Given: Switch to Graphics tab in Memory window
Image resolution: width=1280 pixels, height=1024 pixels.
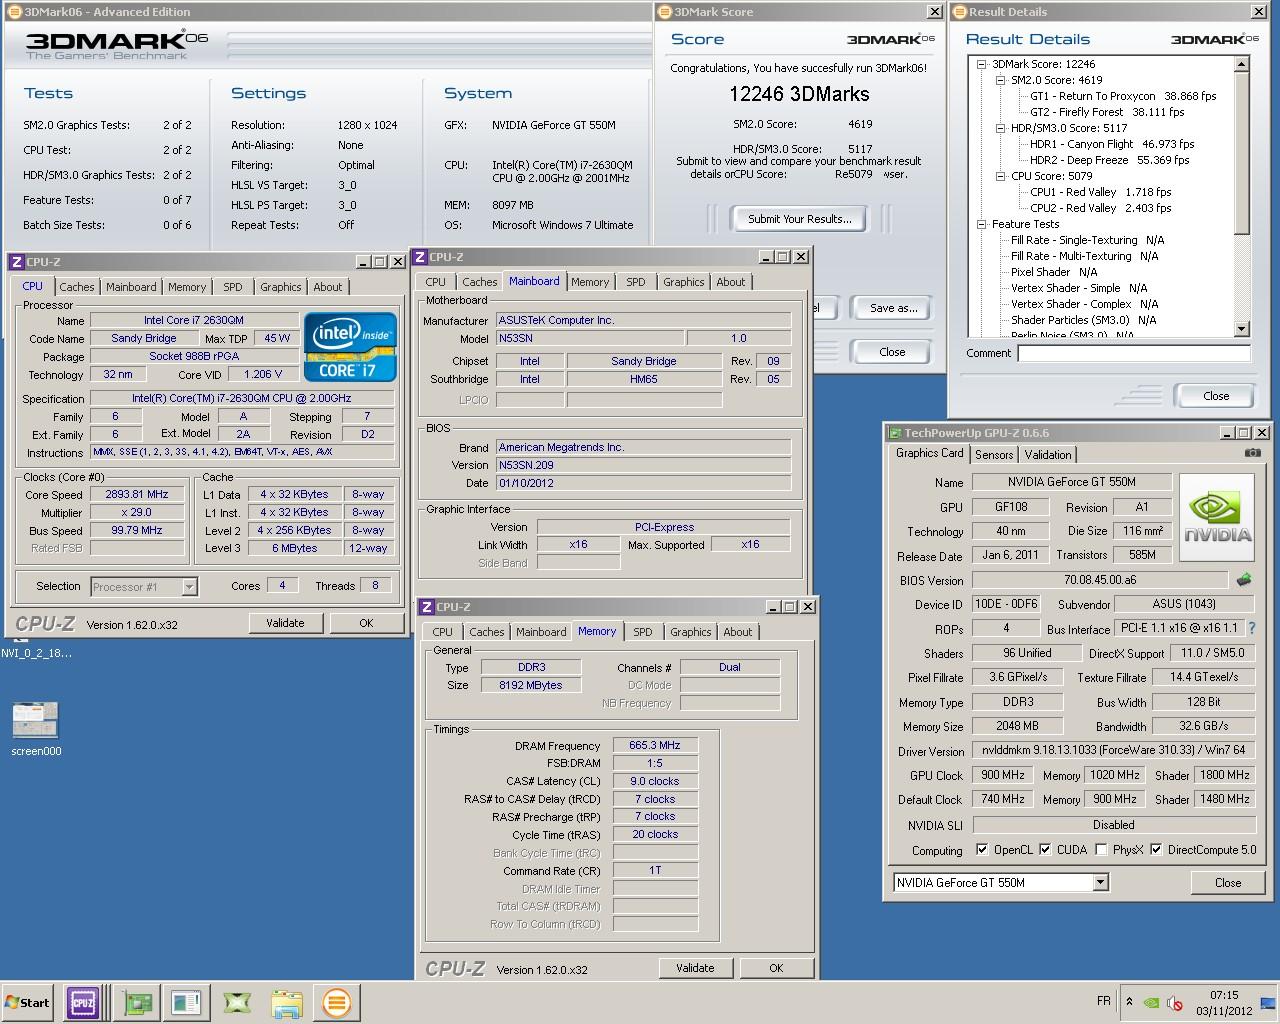Looking at the screenshot, I should pyautogui.click(x=691, y=632).
